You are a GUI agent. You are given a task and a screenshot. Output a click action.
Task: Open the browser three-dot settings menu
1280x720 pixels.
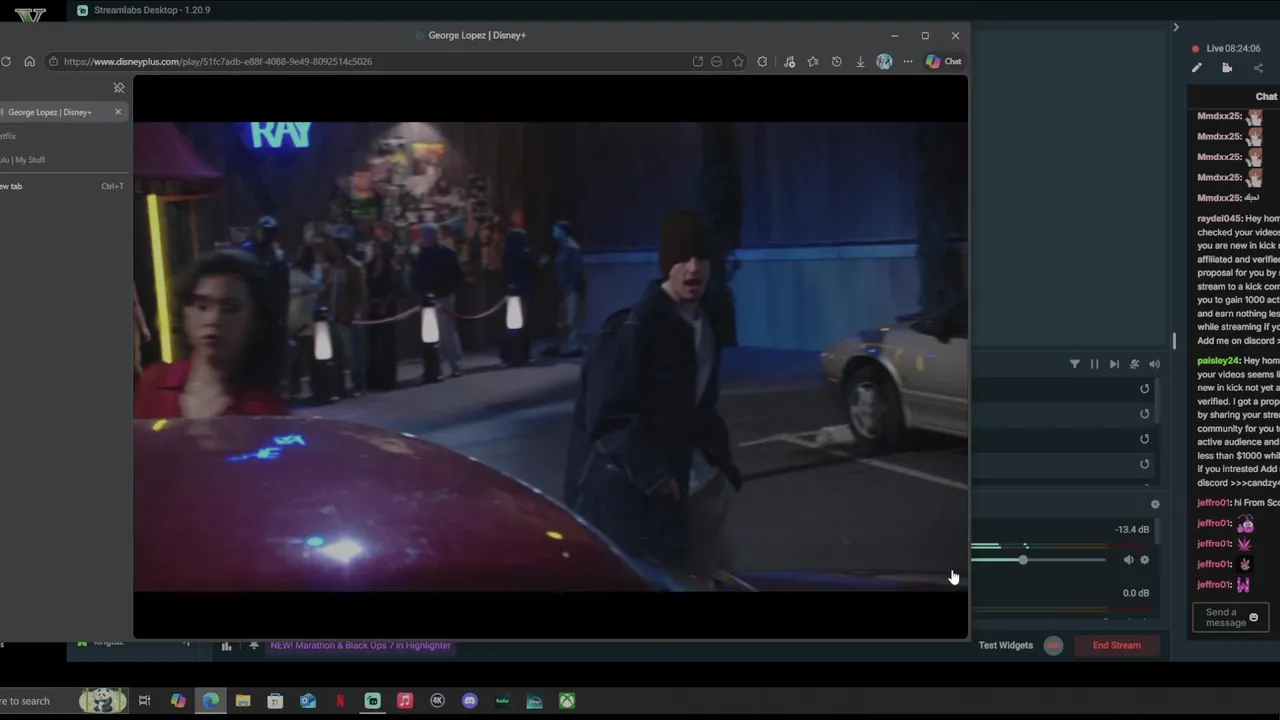point(908,61)
